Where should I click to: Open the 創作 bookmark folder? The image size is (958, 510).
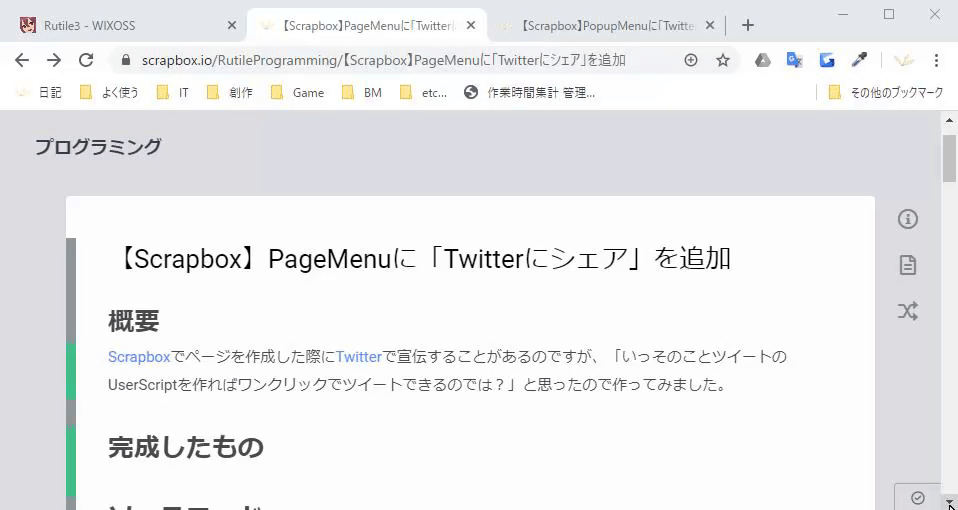point(230,93)
